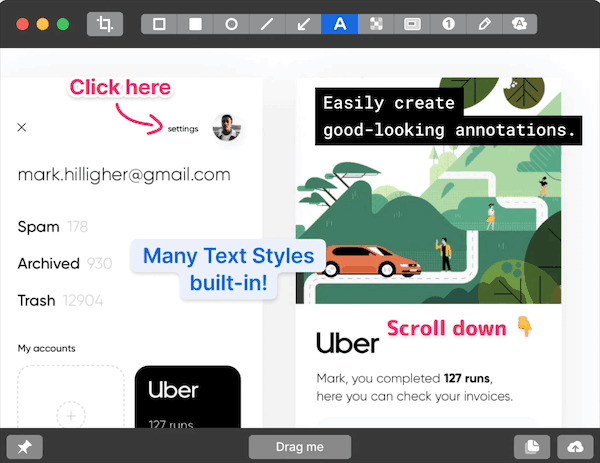Click the Uber email illustration image
The image size is (600, 463).
pos(429,191)
